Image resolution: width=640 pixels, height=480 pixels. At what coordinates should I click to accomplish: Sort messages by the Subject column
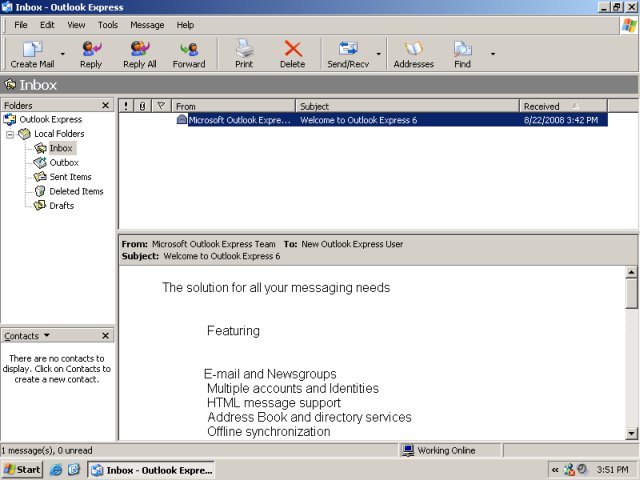[407, 106]
